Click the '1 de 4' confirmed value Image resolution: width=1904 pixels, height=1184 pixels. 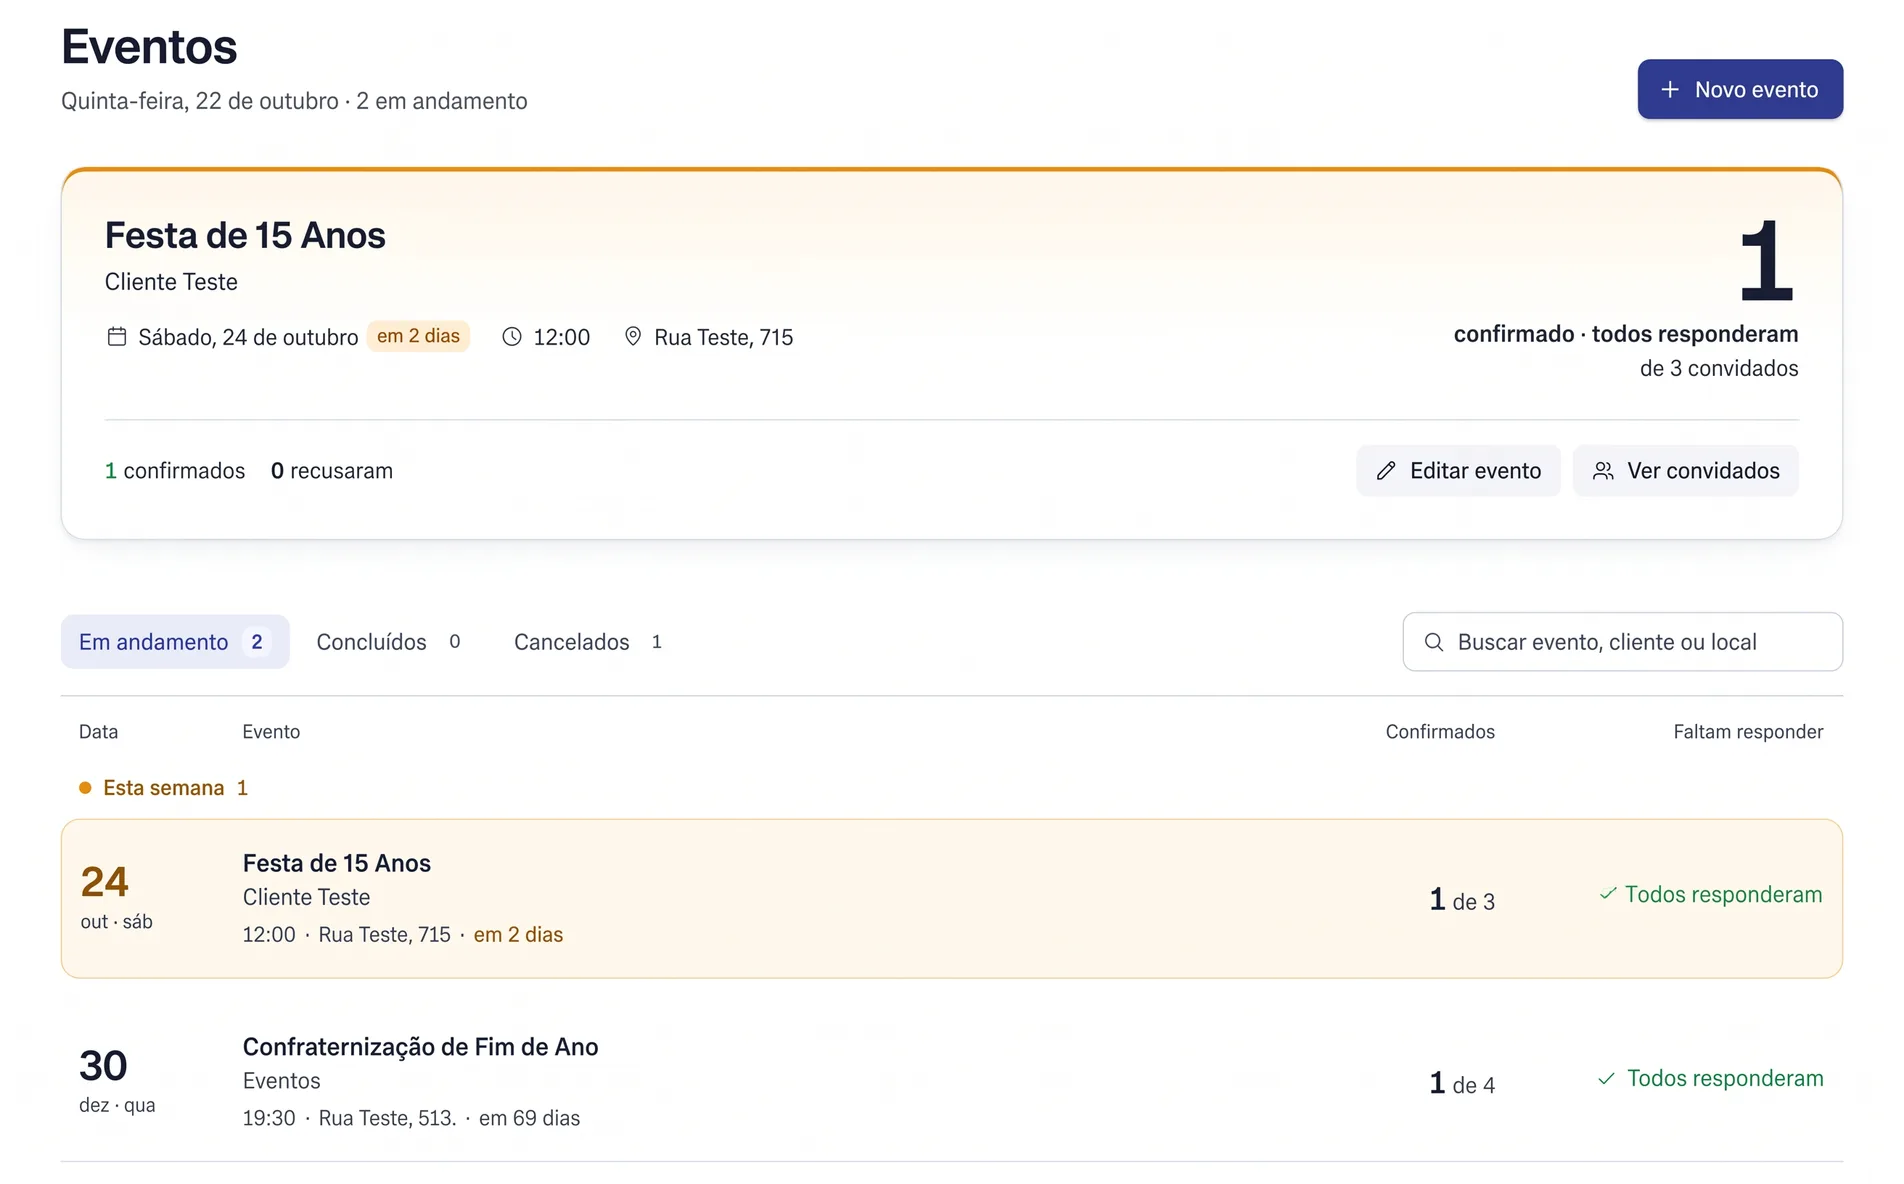(x=1462, y=1084)
